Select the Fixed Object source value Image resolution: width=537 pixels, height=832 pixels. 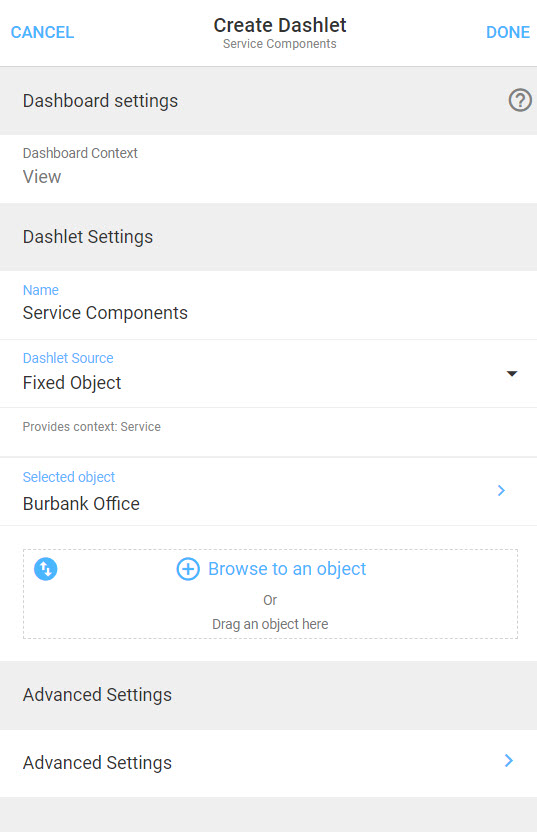coord(72,383)
